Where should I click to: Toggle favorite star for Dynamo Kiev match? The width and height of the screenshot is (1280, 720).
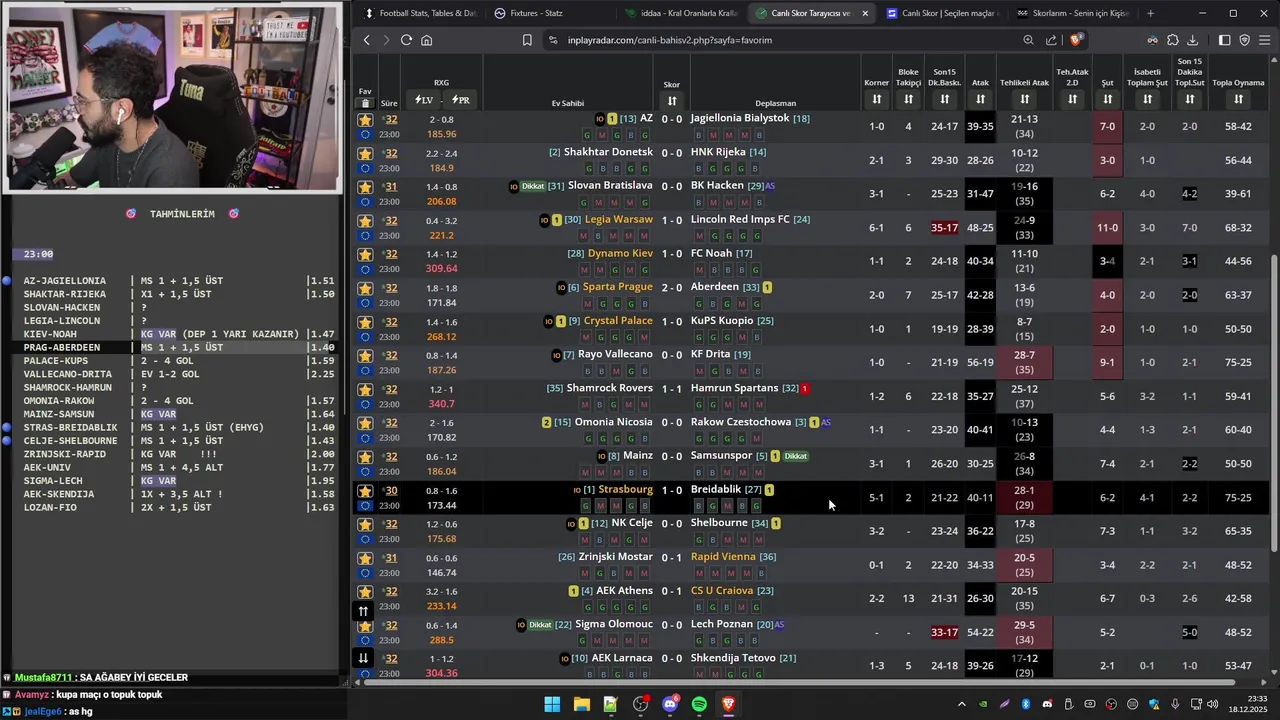[365, 255]
